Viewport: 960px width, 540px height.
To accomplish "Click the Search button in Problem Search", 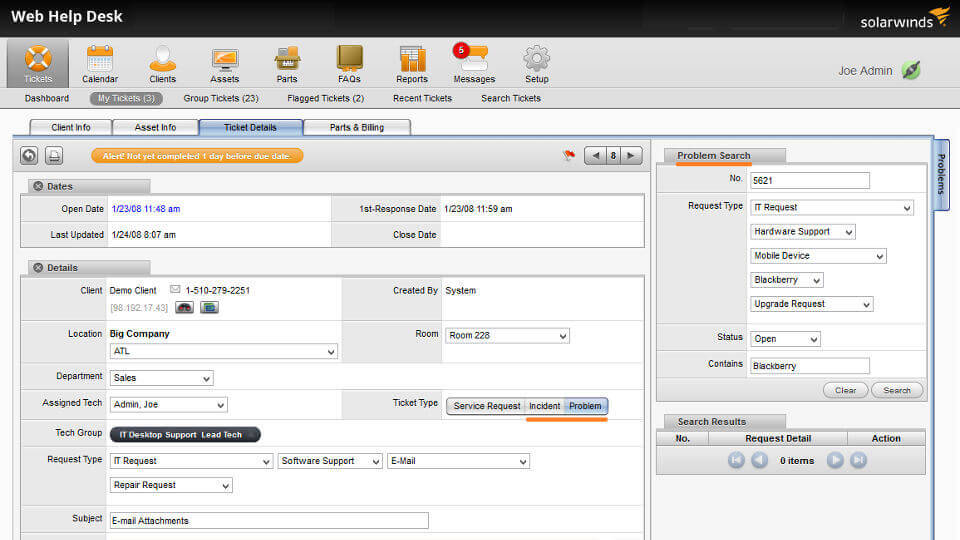I will (897, 390).
